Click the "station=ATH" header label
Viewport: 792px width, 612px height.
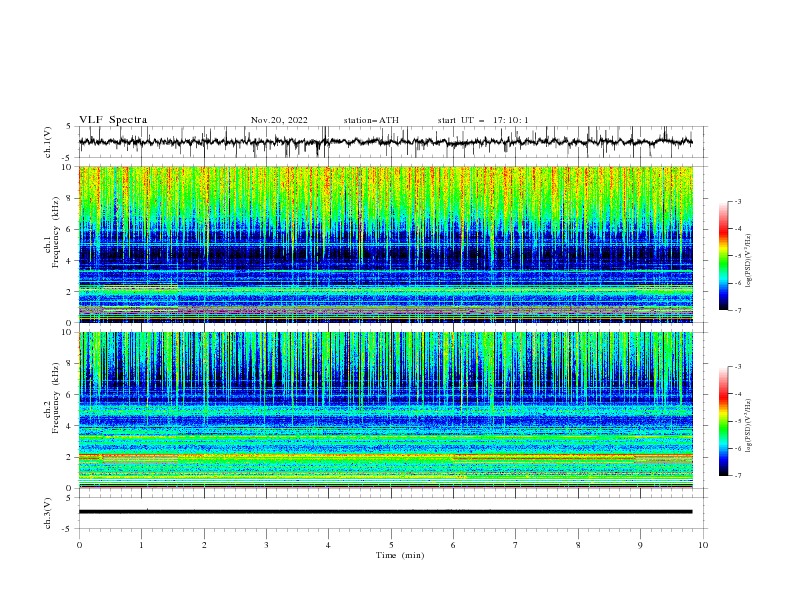371,120
